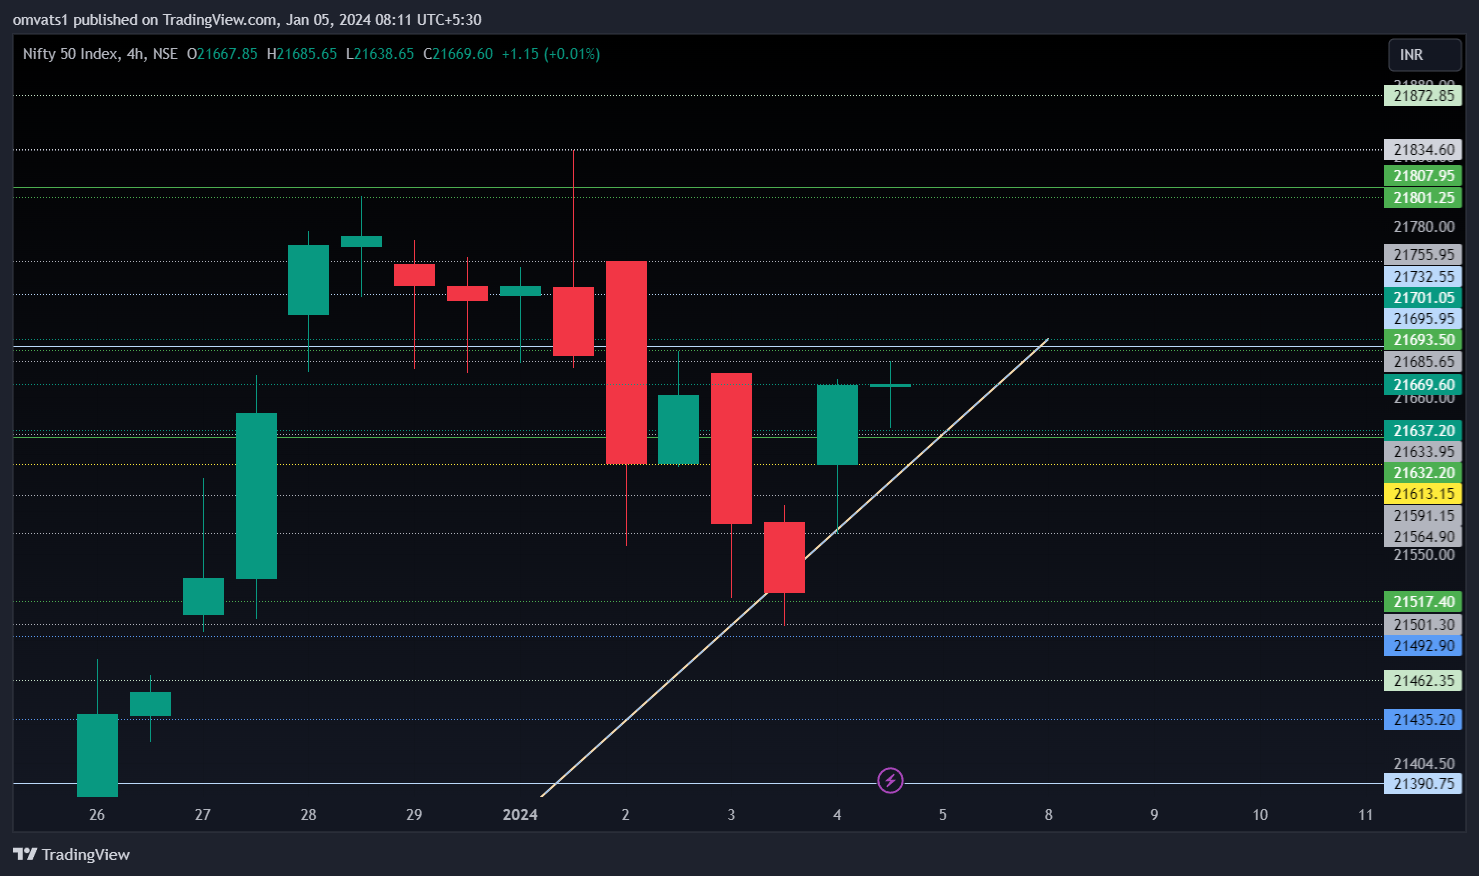1479x876 pixels.
Task: Click the 21550.00 axis price tick
Action: coord(1424,555)
